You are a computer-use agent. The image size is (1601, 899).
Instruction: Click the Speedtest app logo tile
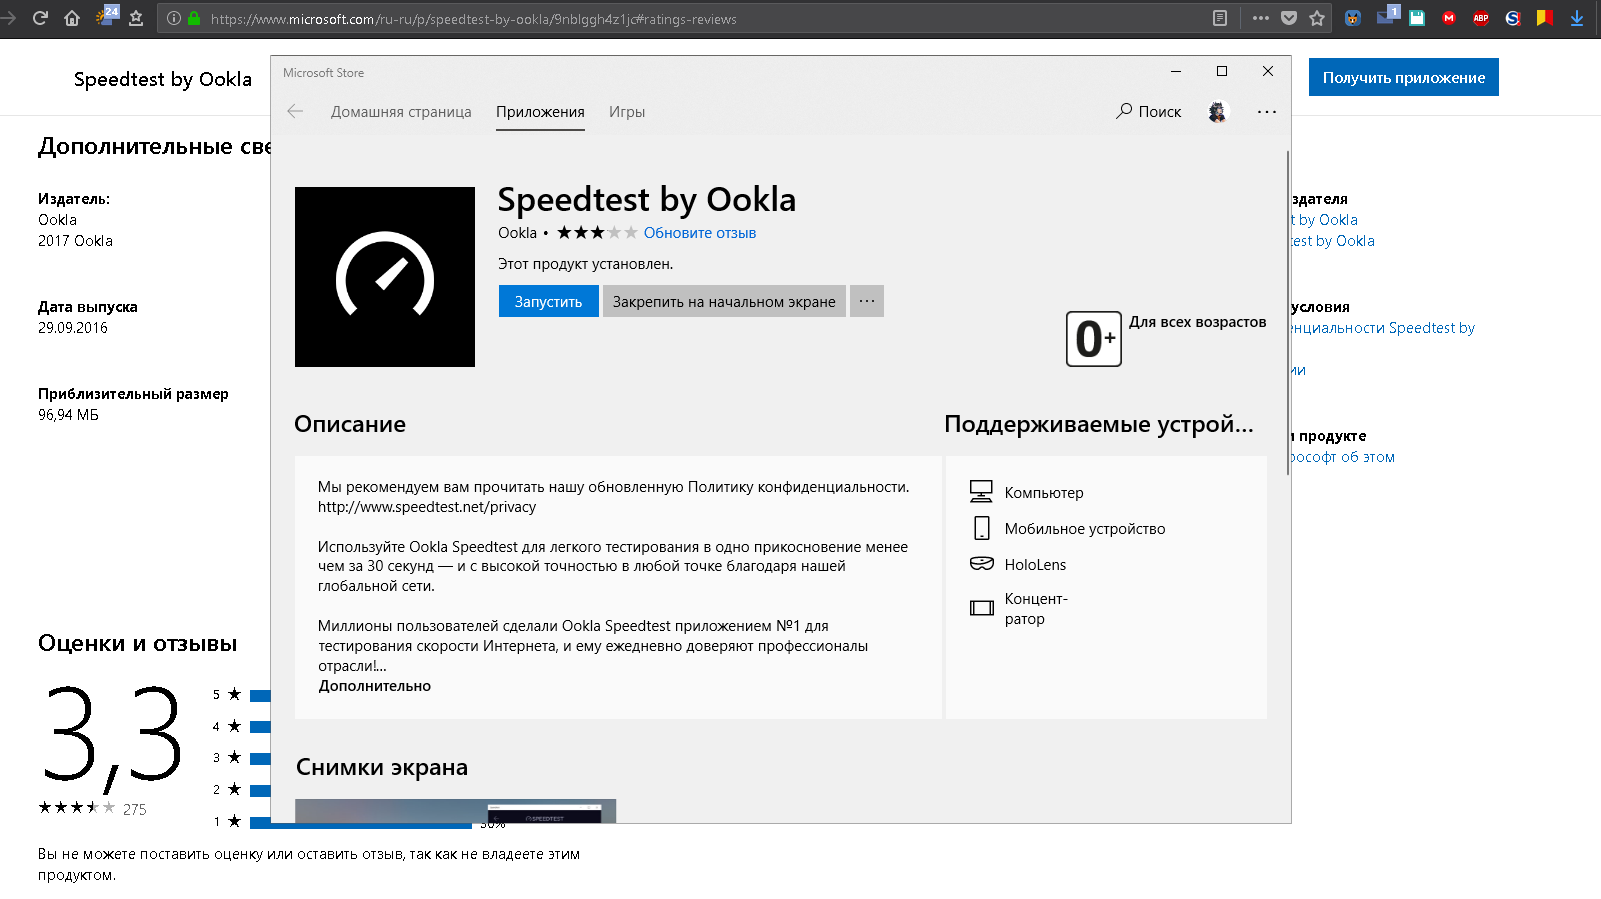click(x=385, y=277)
